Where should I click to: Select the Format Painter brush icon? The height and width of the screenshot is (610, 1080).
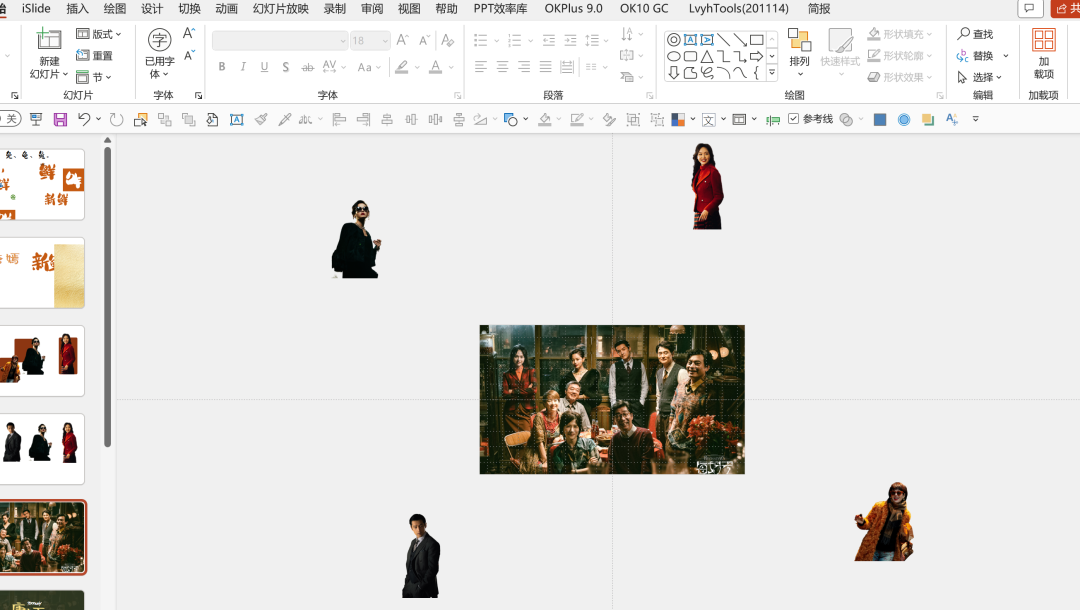click(x=261, y=120)
